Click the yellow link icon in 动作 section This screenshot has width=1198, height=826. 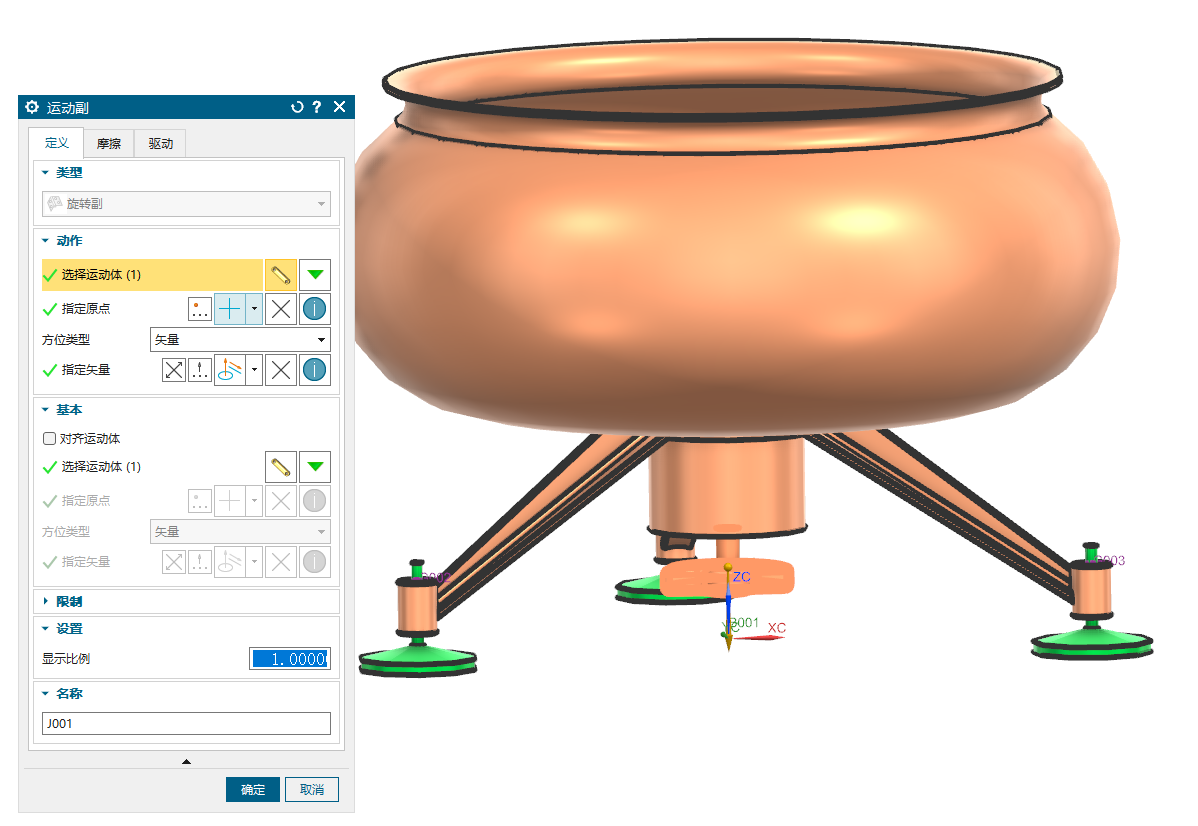click(x=281, y=275)
